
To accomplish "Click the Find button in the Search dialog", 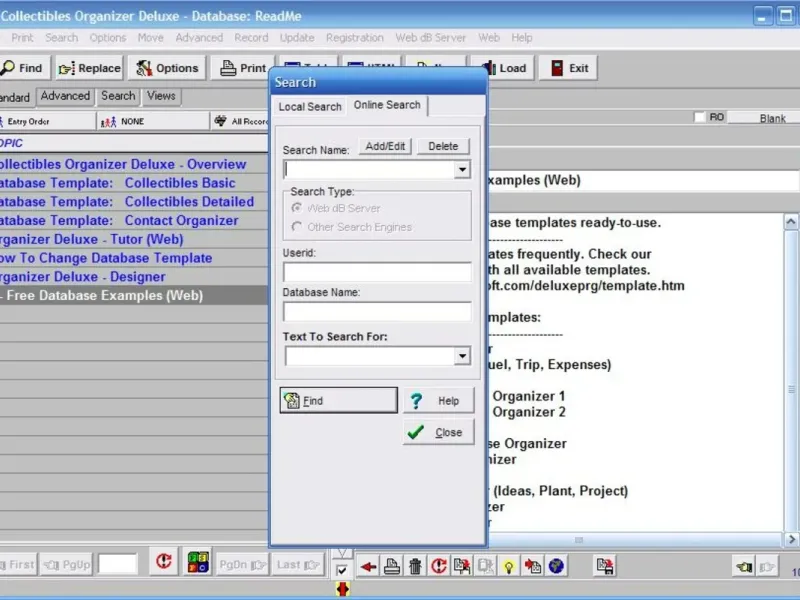I will click(x=339, y=401).
